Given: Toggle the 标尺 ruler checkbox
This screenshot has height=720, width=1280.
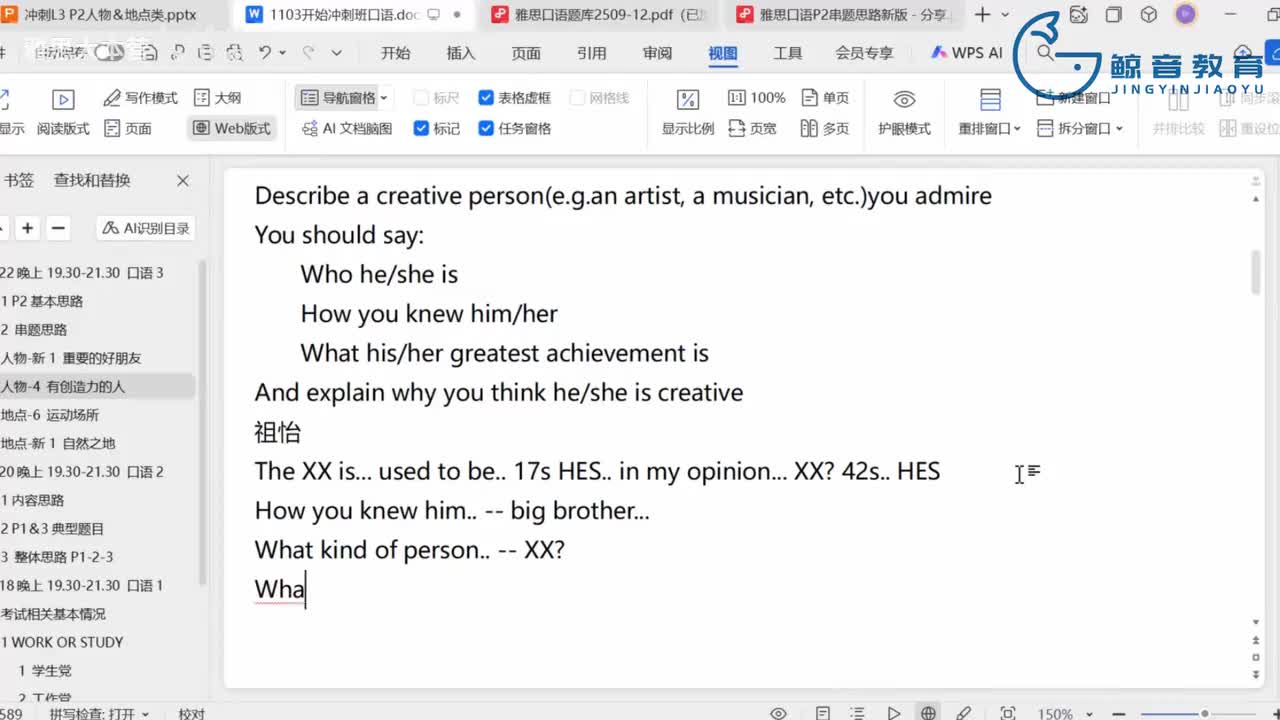Looking at the screenshot, I should (437, 98).
